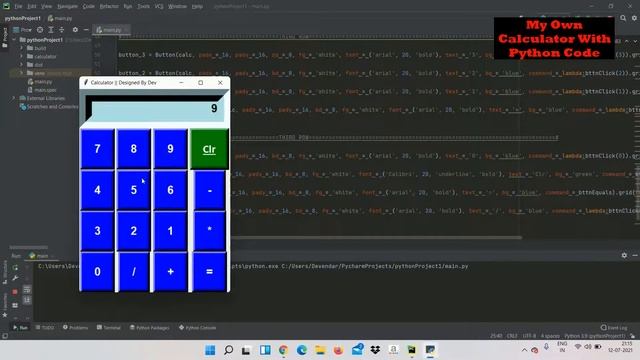Click the calculator plus button
The height and width of the screenshot is (360, 640).
(170, 271)
